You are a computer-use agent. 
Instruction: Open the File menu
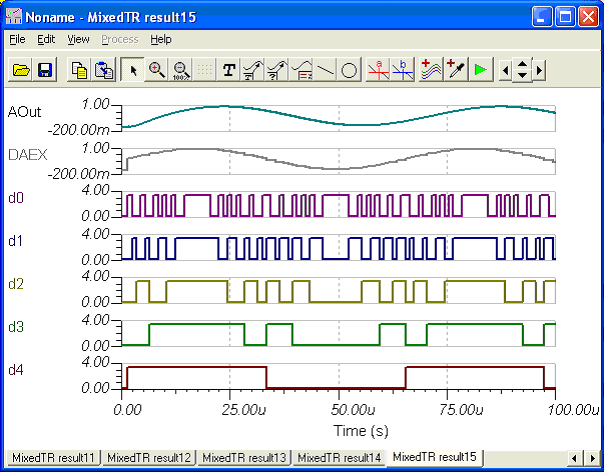(17, 39)
